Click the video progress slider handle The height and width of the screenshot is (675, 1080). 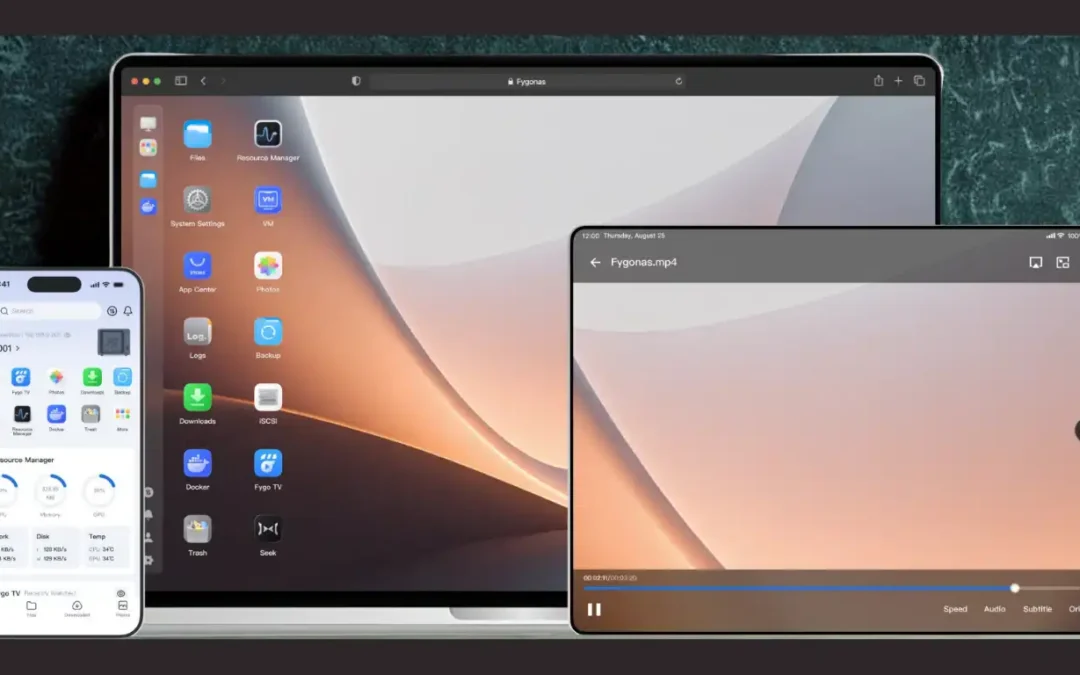(1015, 588)
